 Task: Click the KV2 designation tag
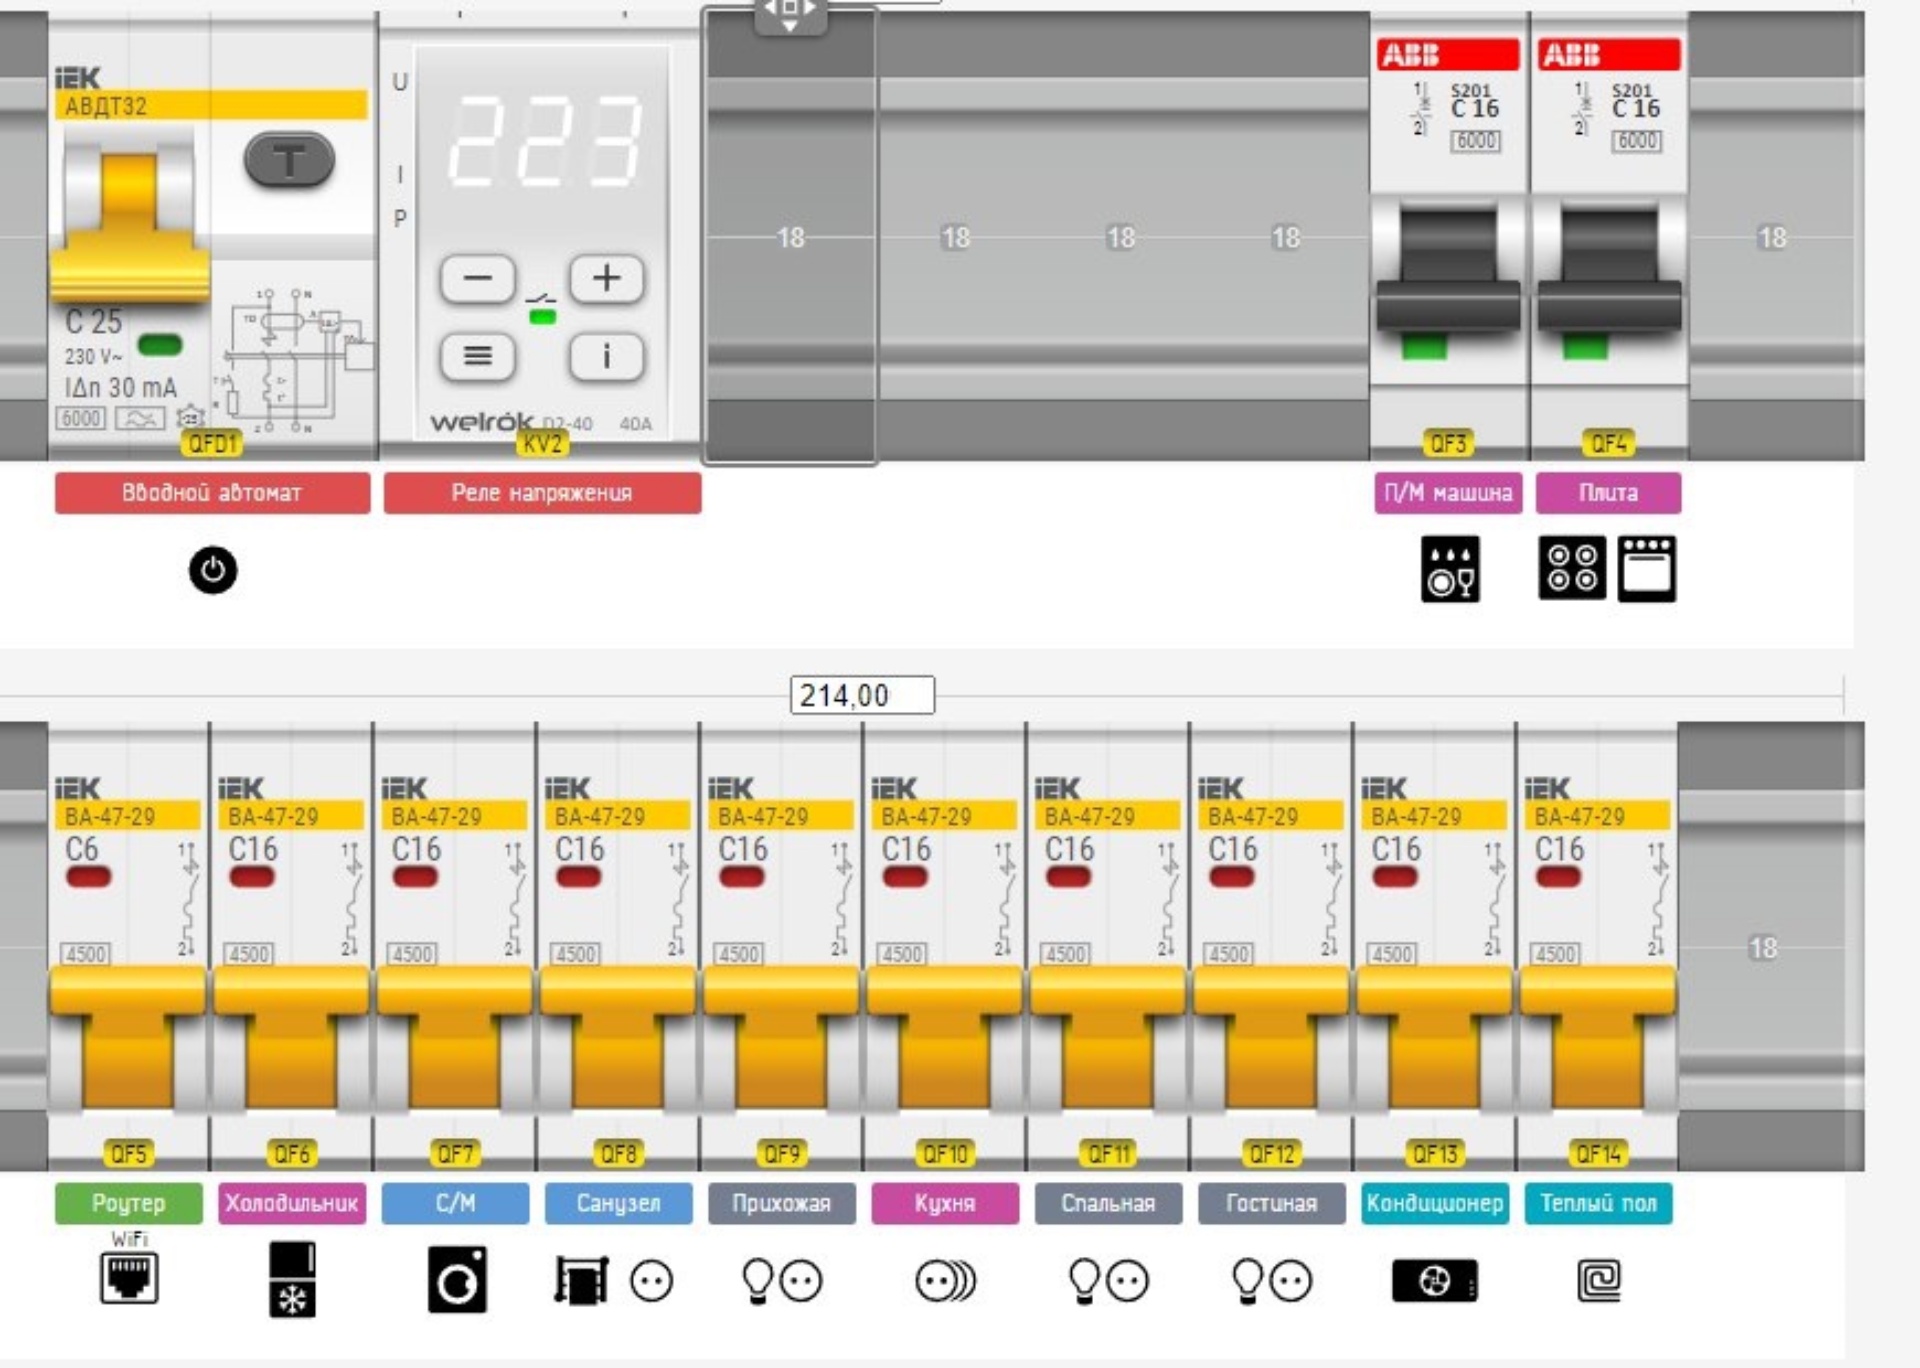coord(542,443)
